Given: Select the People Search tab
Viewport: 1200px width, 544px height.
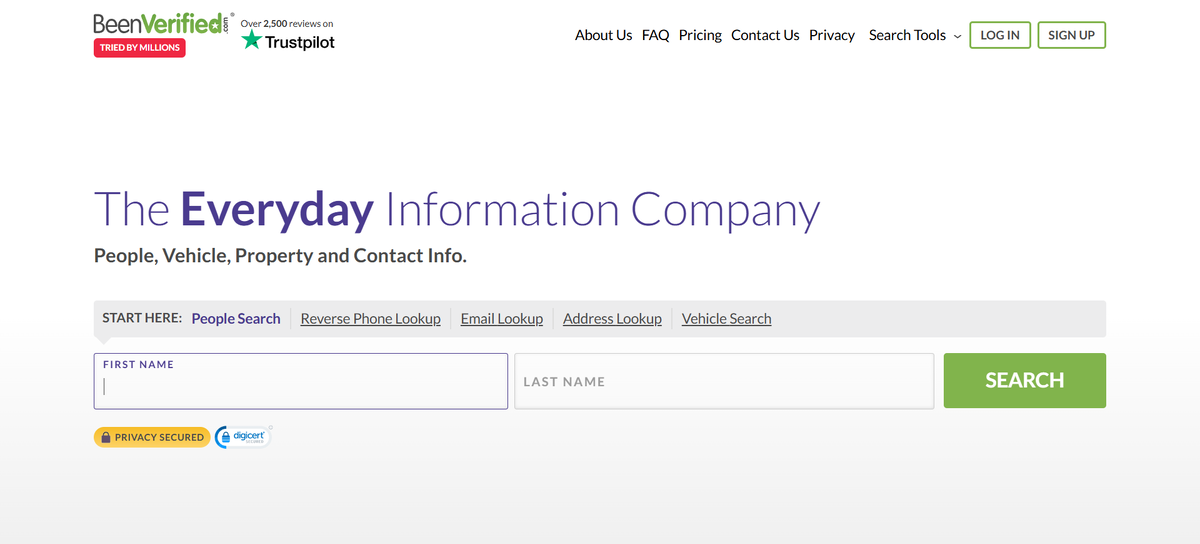Looking at the screenshot, I should 236,319.
